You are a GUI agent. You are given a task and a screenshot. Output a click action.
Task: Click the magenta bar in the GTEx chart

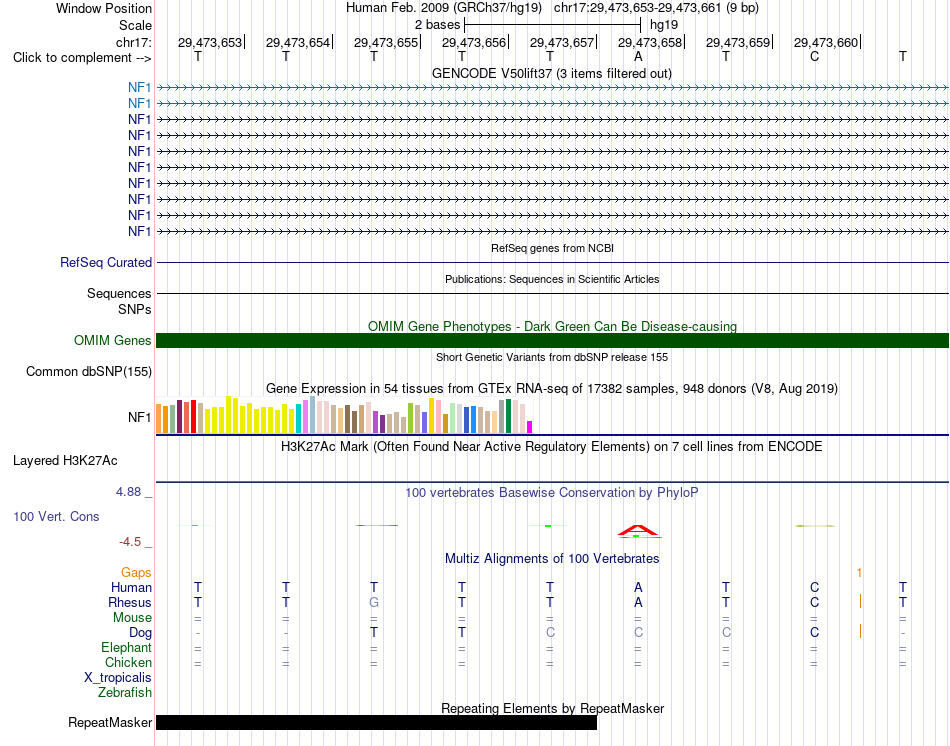[530, 427]
